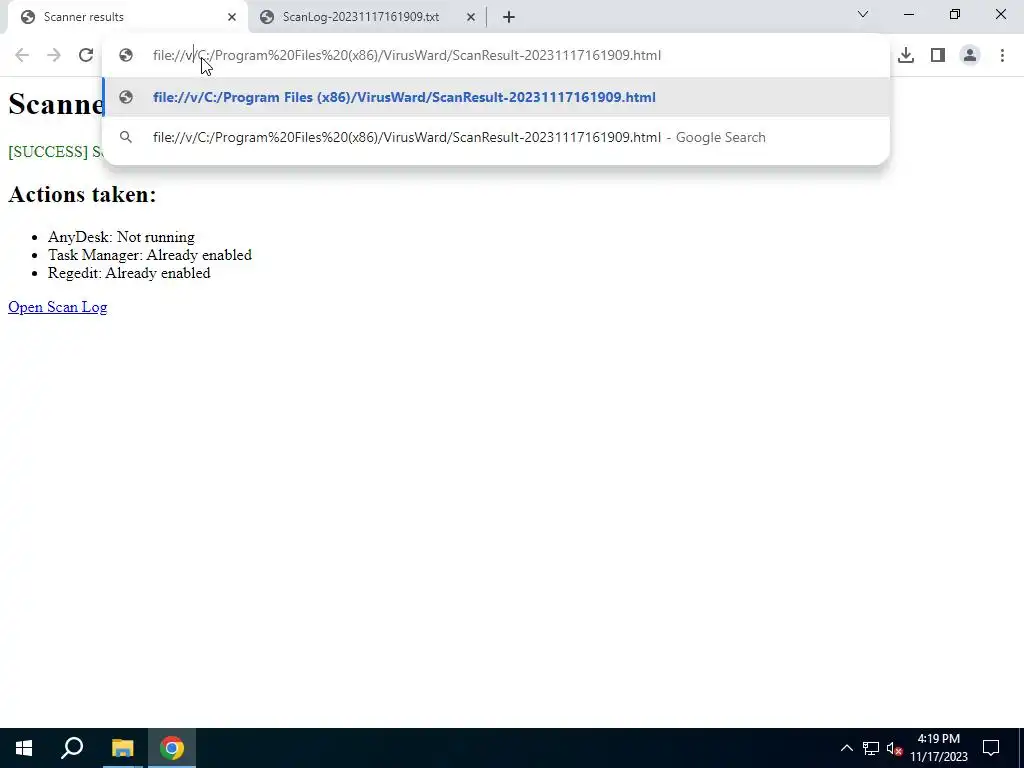
Task: Open a new tab with plus button
Action: (x=509, y=17)
